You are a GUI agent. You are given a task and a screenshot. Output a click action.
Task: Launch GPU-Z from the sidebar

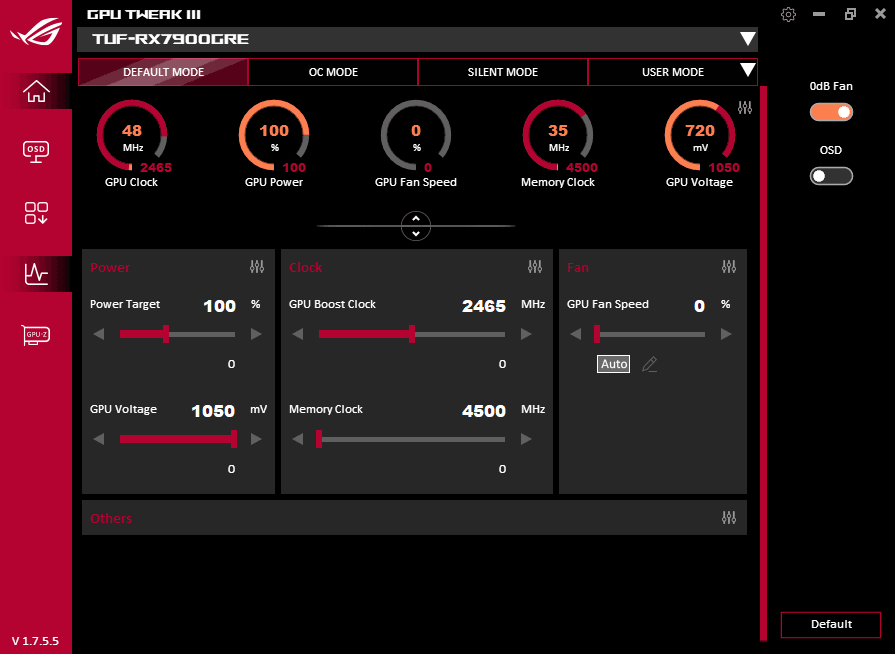point(36,334)
